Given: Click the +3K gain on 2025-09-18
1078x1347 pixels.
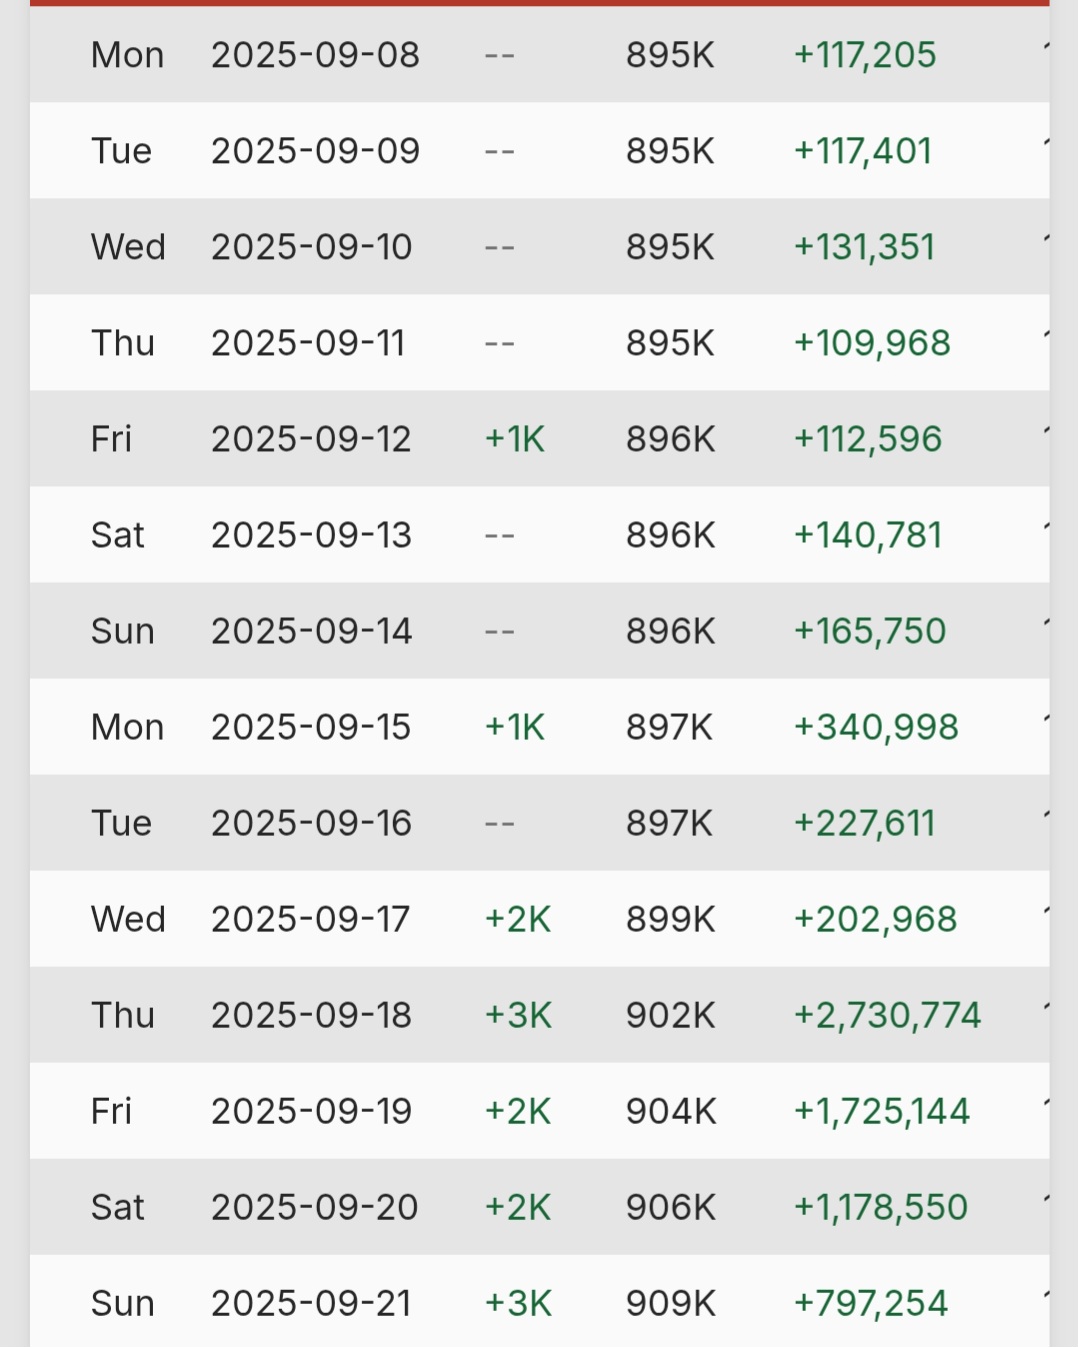Looking at the screenshot, I should click(518, 1015).
